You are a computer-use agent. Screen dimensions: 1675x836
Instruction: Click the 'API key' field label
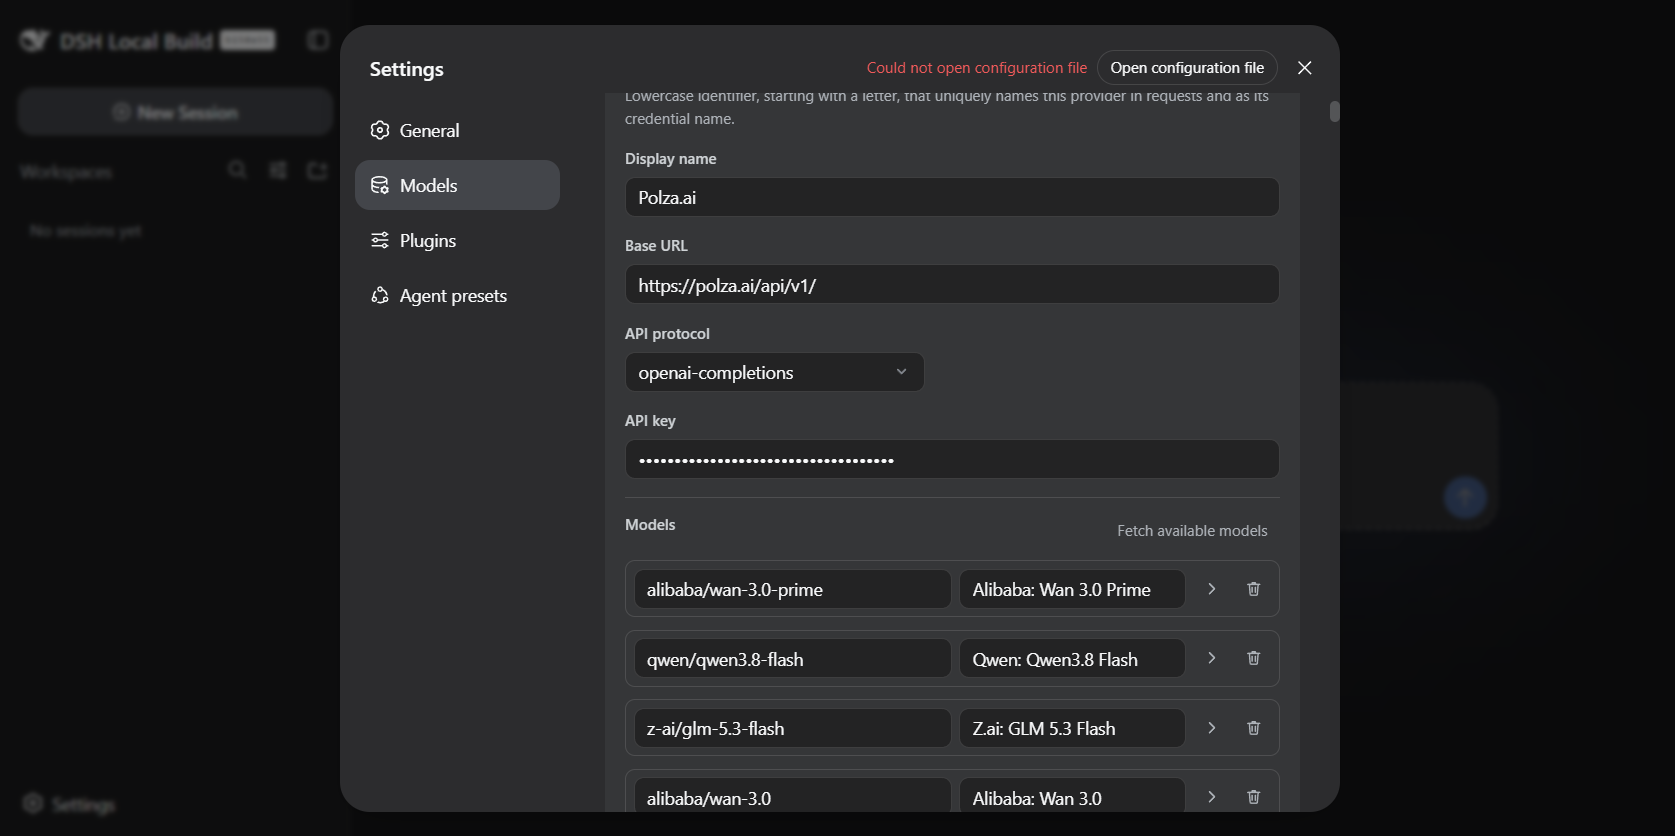[650, 421]
